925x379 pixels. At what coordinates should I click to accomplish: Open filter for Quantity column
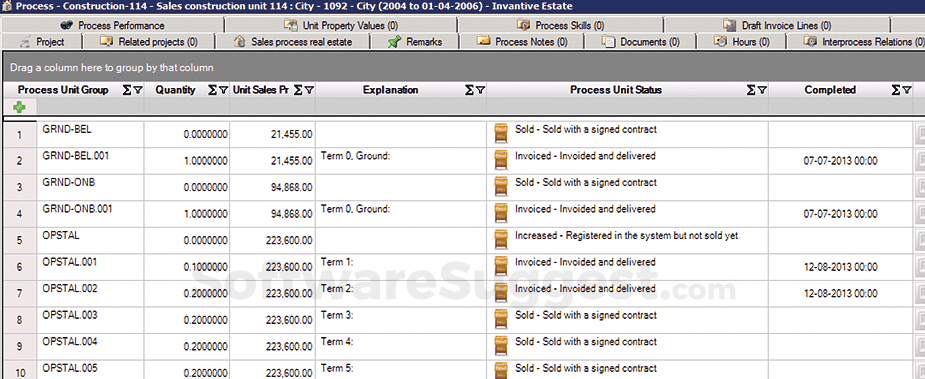pos(223,90)
